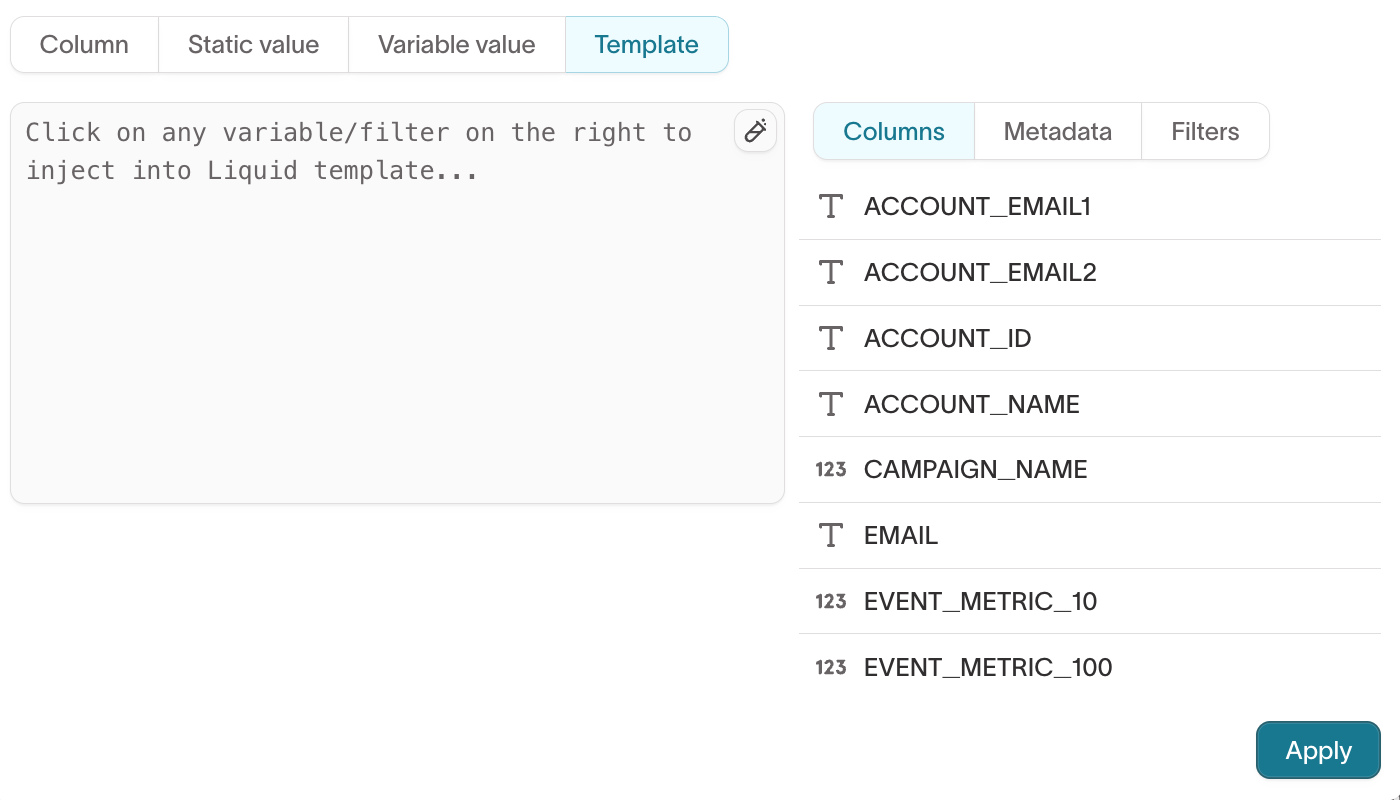
Task: Pick the EVENT_METRIC_100 column
Action: click(x=1090, y=668)
